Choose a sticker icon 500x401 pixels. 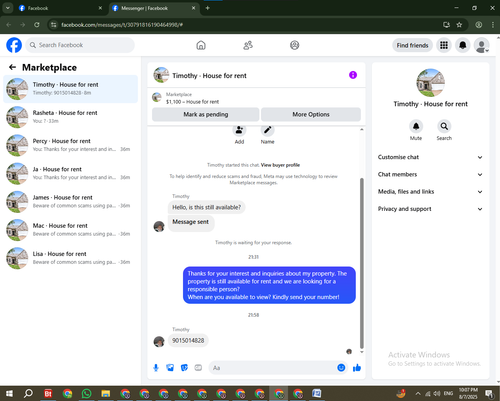[184, 368]
